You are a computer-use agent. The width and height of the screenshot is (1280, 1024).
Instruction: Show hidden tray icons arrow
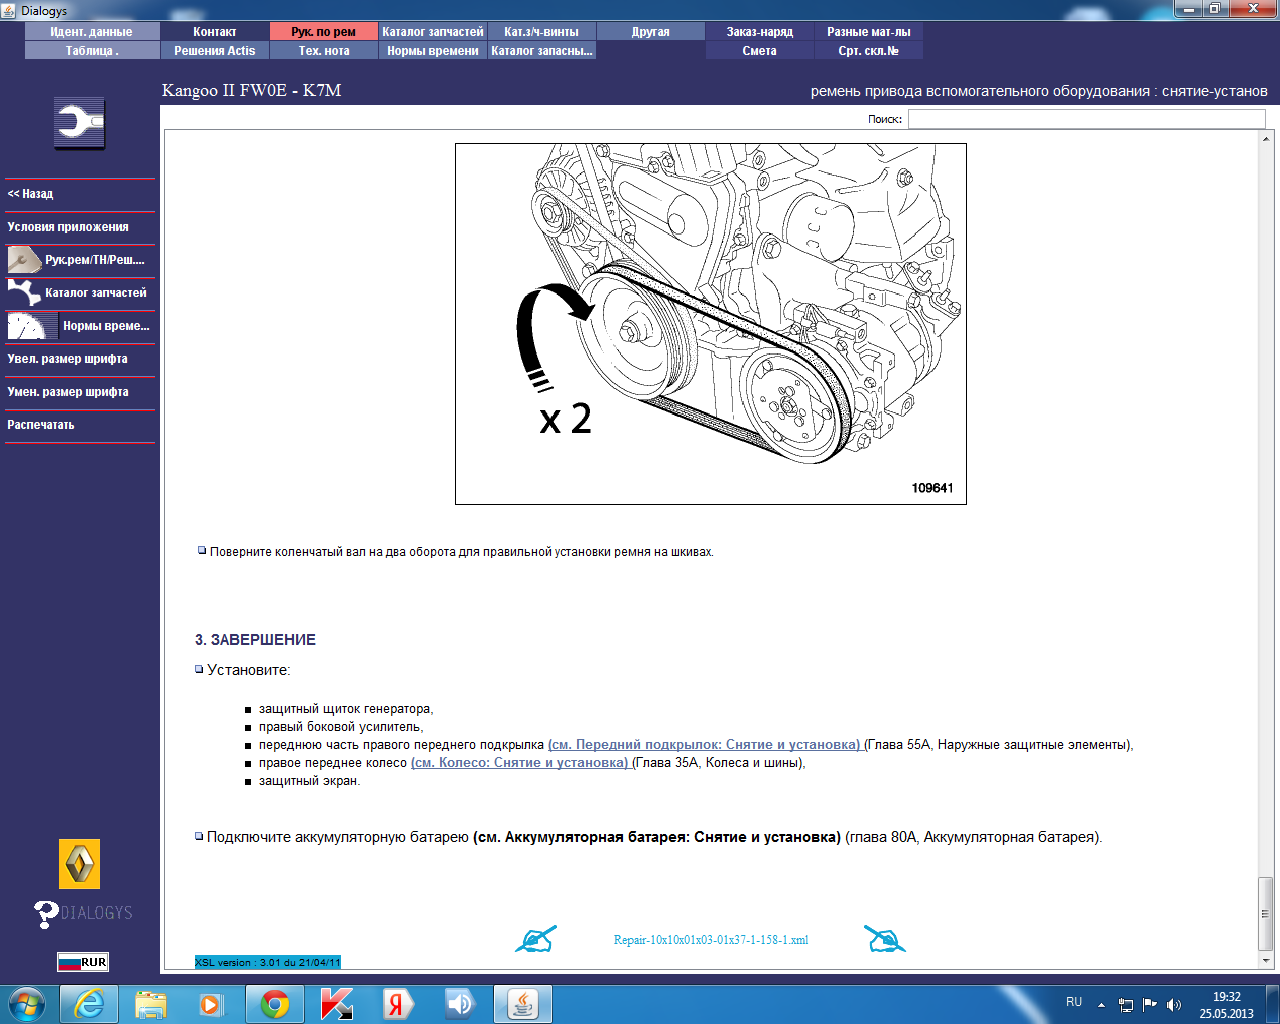click(x=1101, y=1005)
